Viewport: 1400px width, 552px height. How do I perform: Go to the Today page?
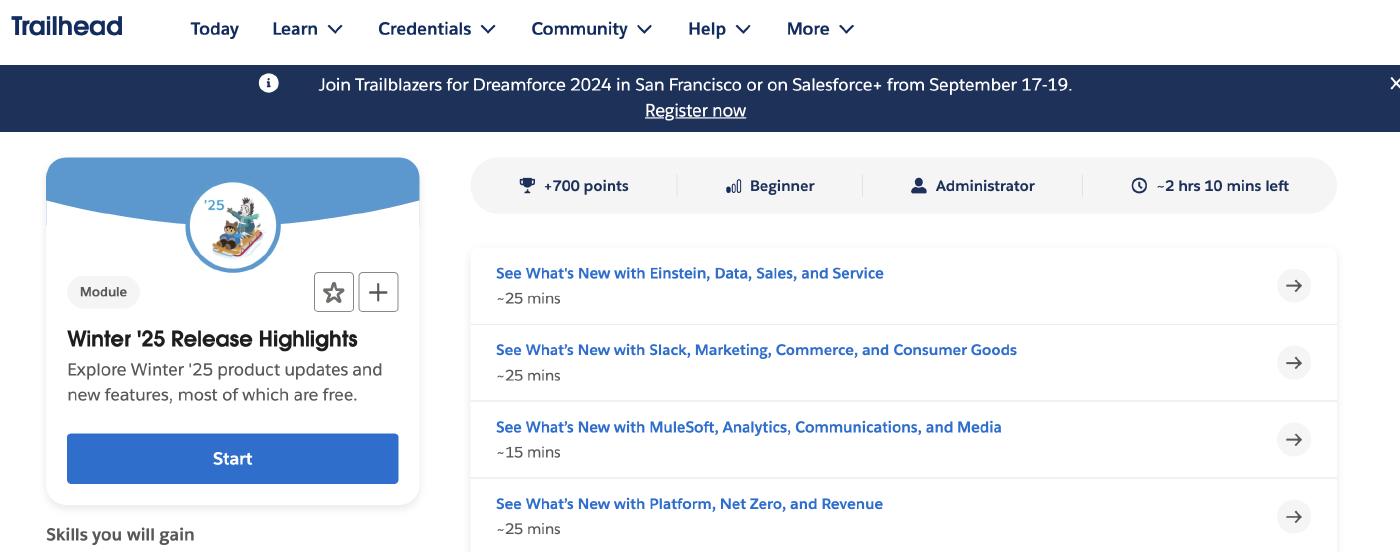215,29
